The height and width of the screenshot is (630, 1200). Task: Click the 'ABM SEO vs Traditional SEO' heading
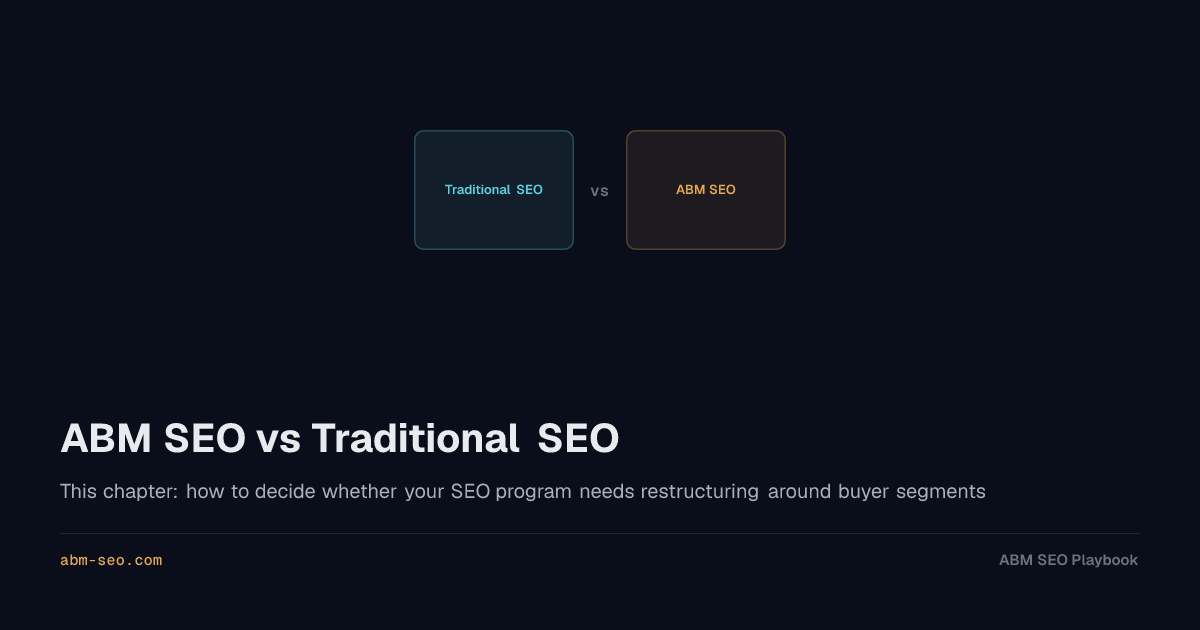pos(340,439)
